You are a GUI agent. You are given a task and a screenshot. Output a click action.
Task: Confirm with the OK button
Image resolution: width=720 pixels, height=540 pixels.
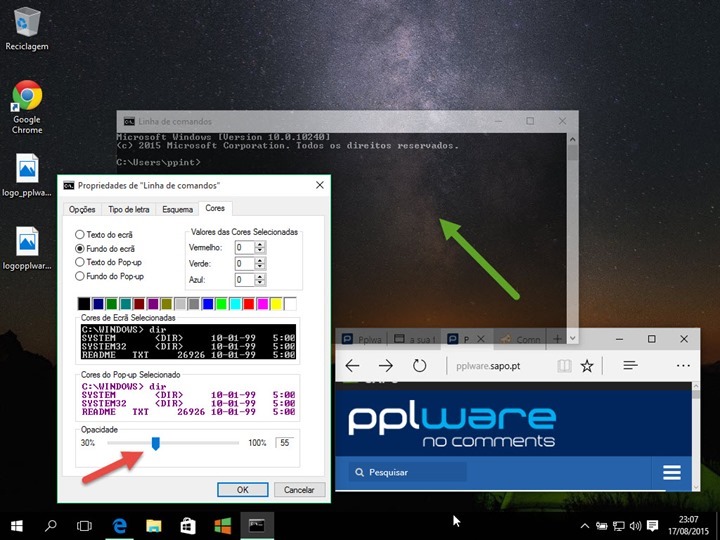[x=242, y=489]
